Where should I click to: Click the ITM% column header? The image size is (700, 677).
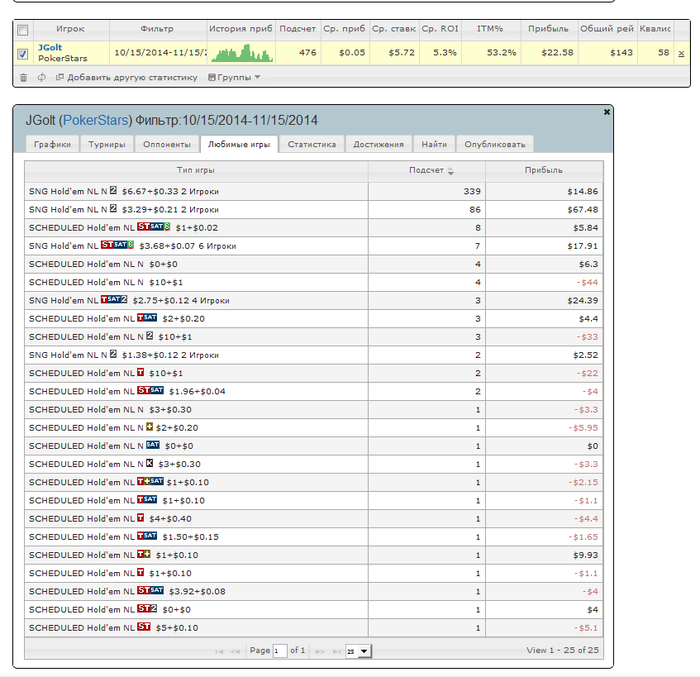[x=490, y=29]
